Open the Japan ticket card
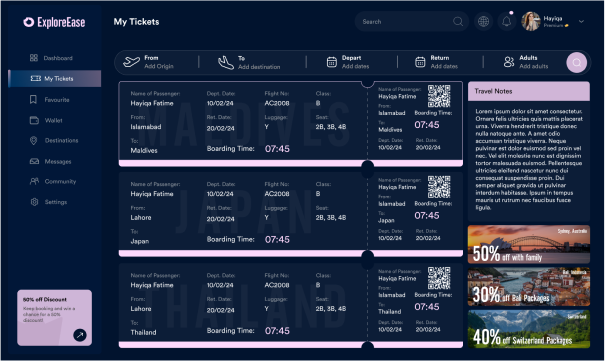Viewport: 605px width, 361px height. 291,214
